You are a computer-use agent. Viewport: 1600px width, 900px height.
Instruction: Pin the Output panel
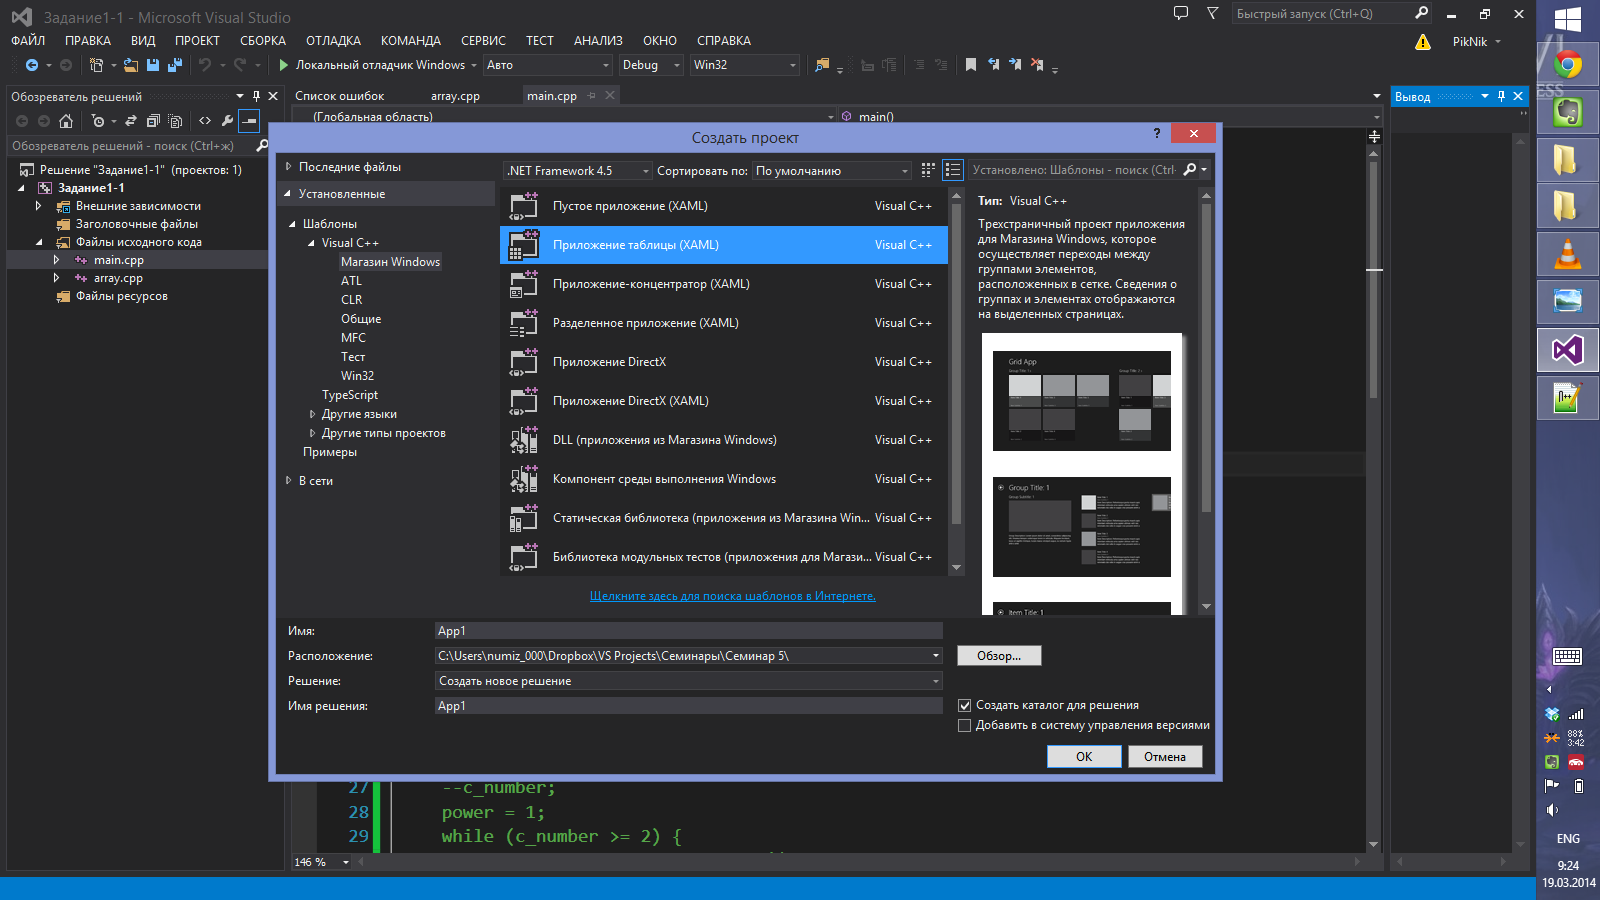1501,96
